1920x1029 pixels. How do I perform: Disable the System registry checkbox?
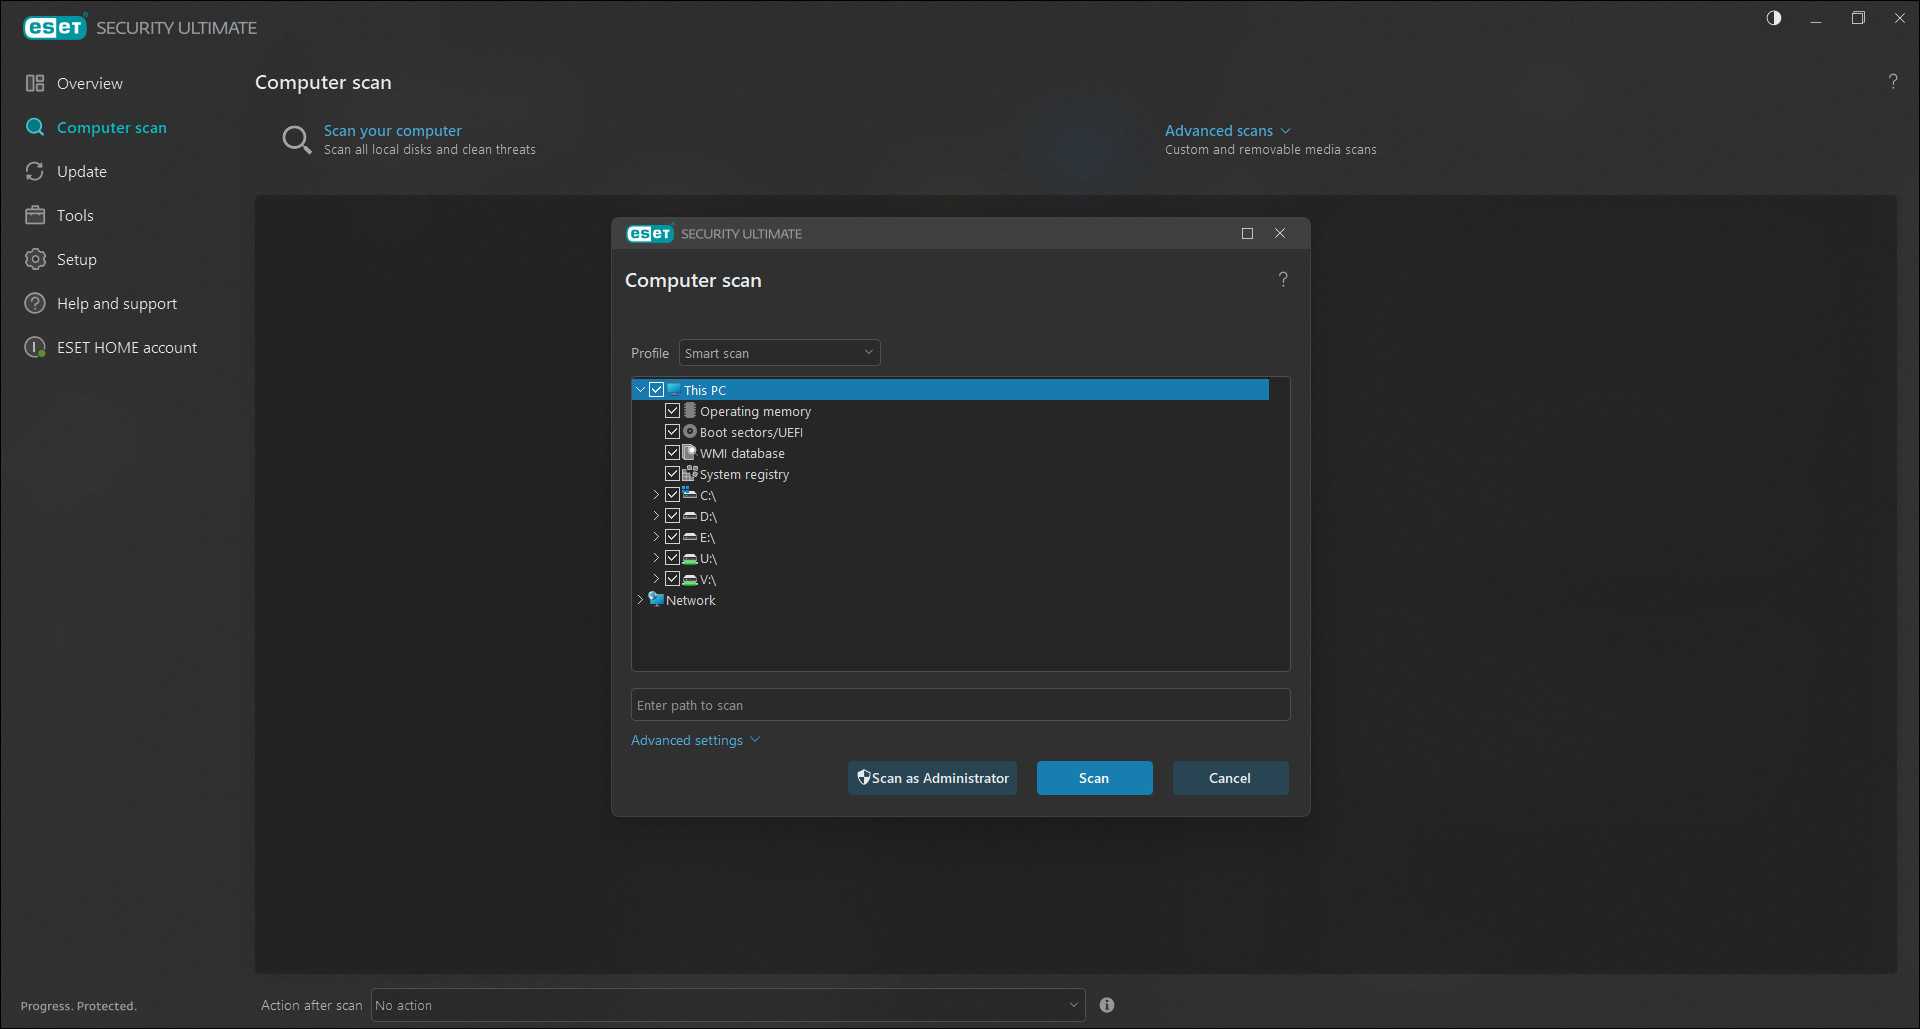(x=673, y=474)
